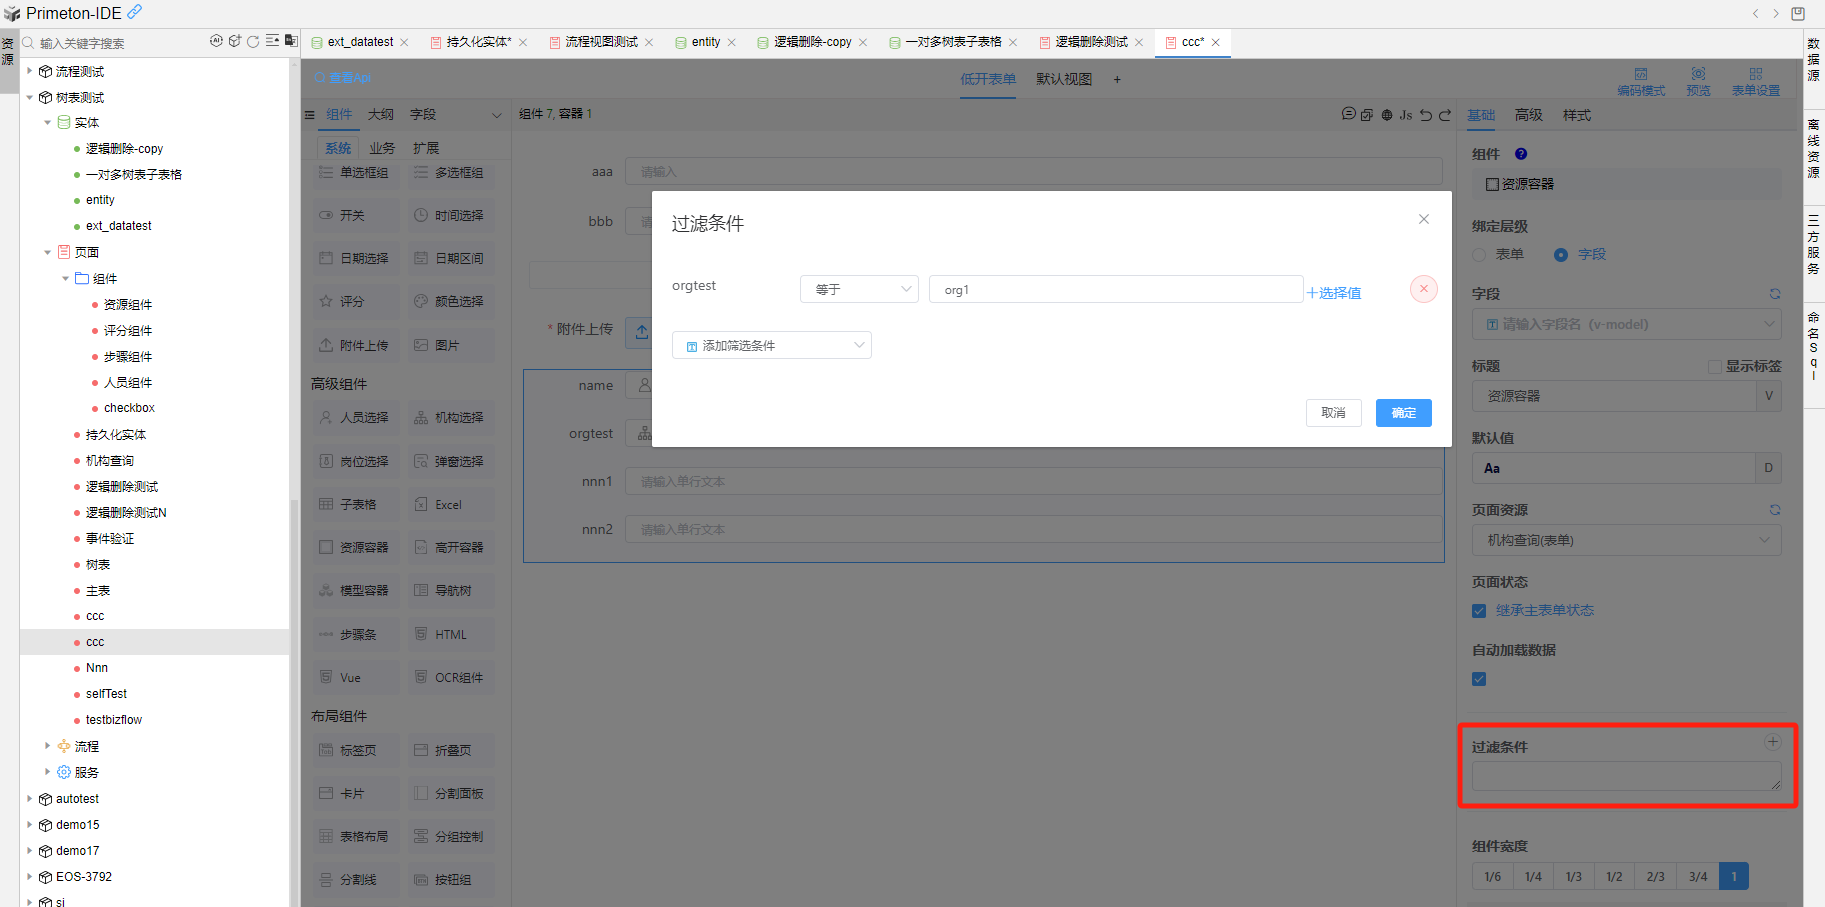Click the 编码模式 code mode icon
Image resolution: width=1825 pixels, height=907 pixels.
click(x=1641, y=81)
